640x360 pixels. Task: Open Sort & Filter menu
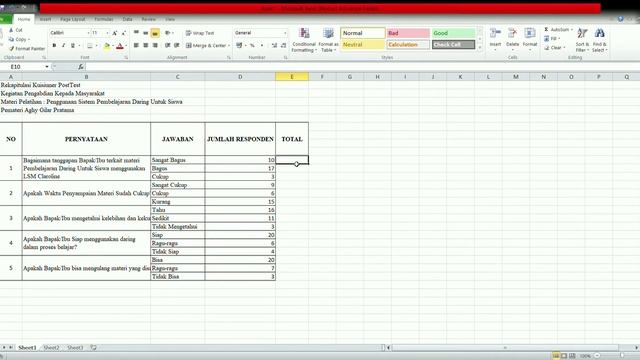(x=582, y=40)
